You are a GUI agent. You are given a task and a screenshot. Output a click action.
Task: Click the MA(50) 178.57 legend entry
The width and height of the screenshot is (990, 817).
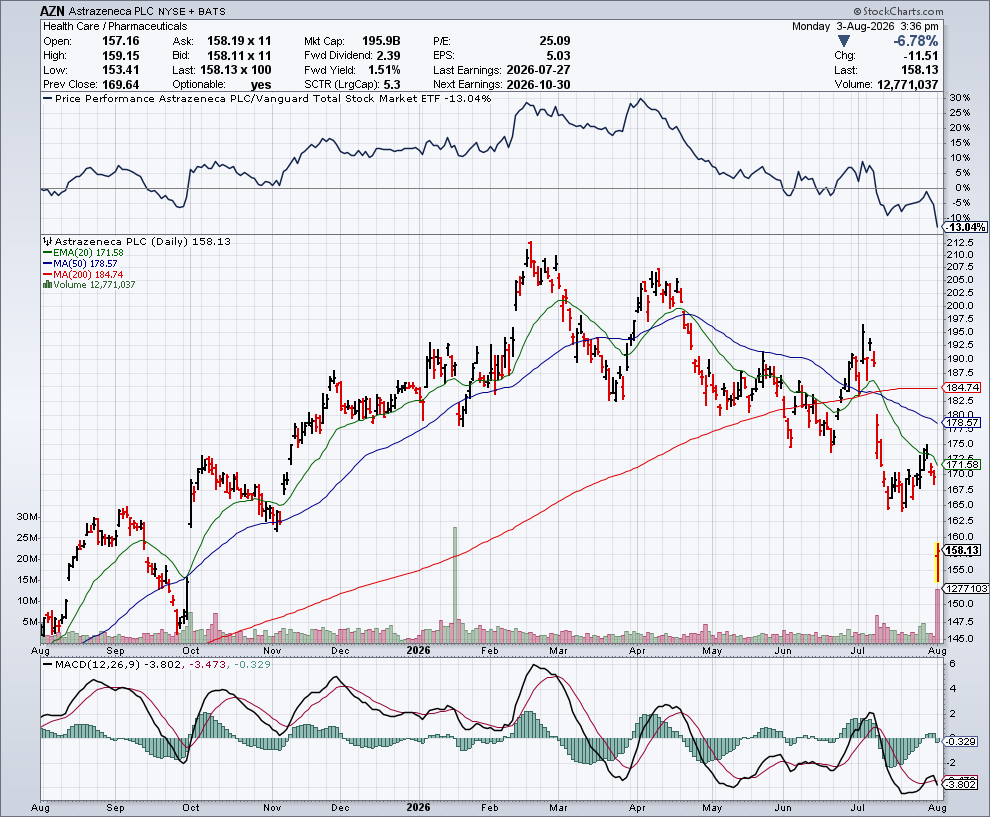[x=80, y=263]
